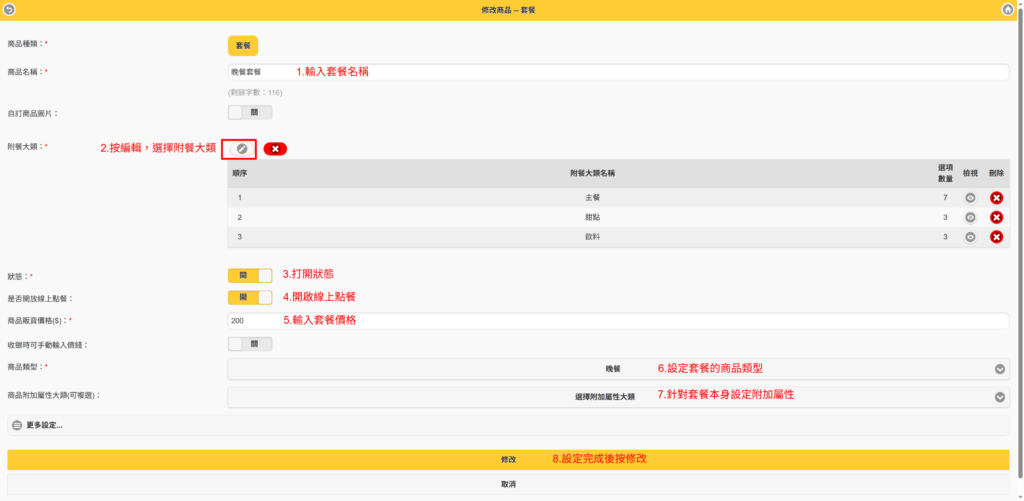Toggle the 是否開放線上點餐 switch
The height and width of the screenshot is (501, 1024).
(x=250, y=298)
